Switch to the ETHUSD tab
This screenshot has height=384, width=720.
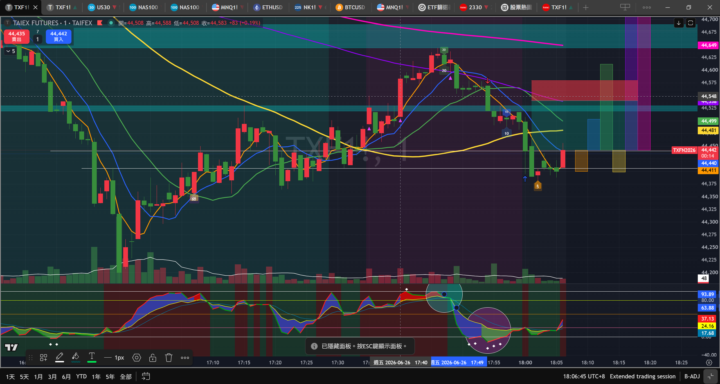click(268, 7)
